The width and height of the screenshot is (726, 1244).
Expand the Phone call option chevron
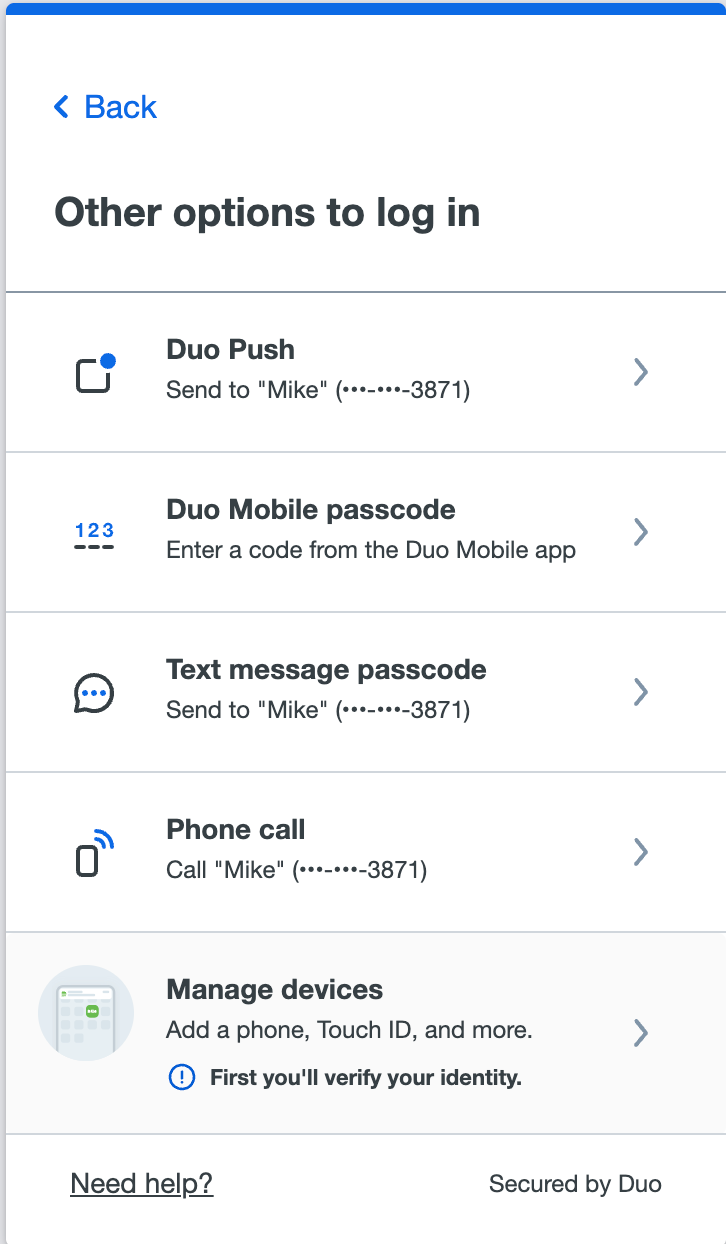point(641,852)
